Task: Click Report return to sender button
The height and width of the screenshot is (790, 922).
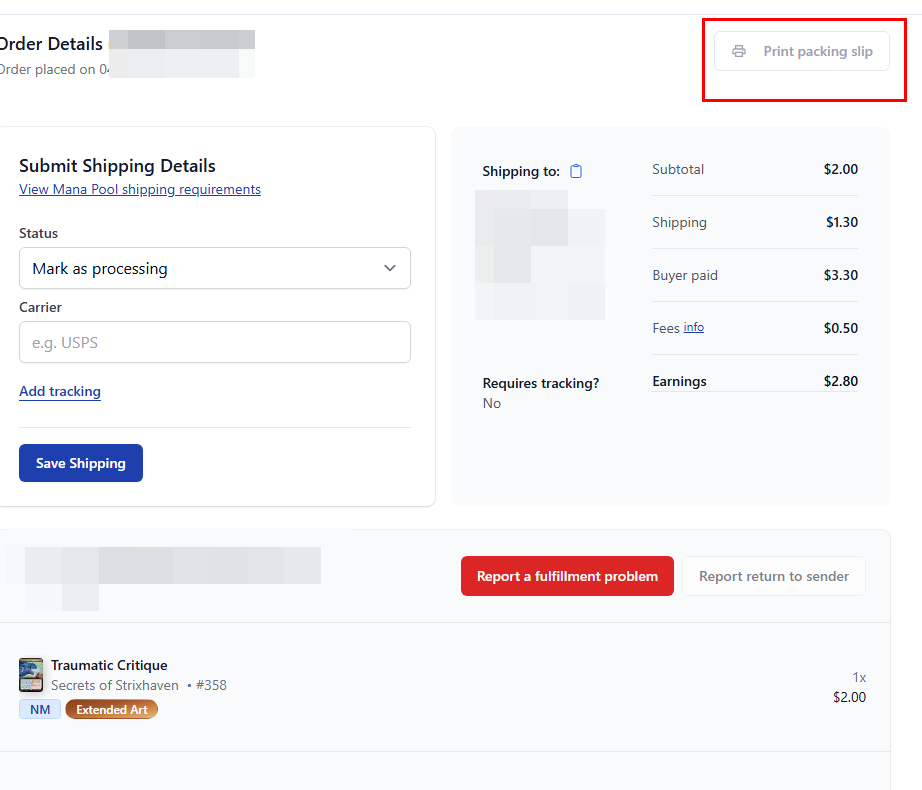Action: point(774,576)
